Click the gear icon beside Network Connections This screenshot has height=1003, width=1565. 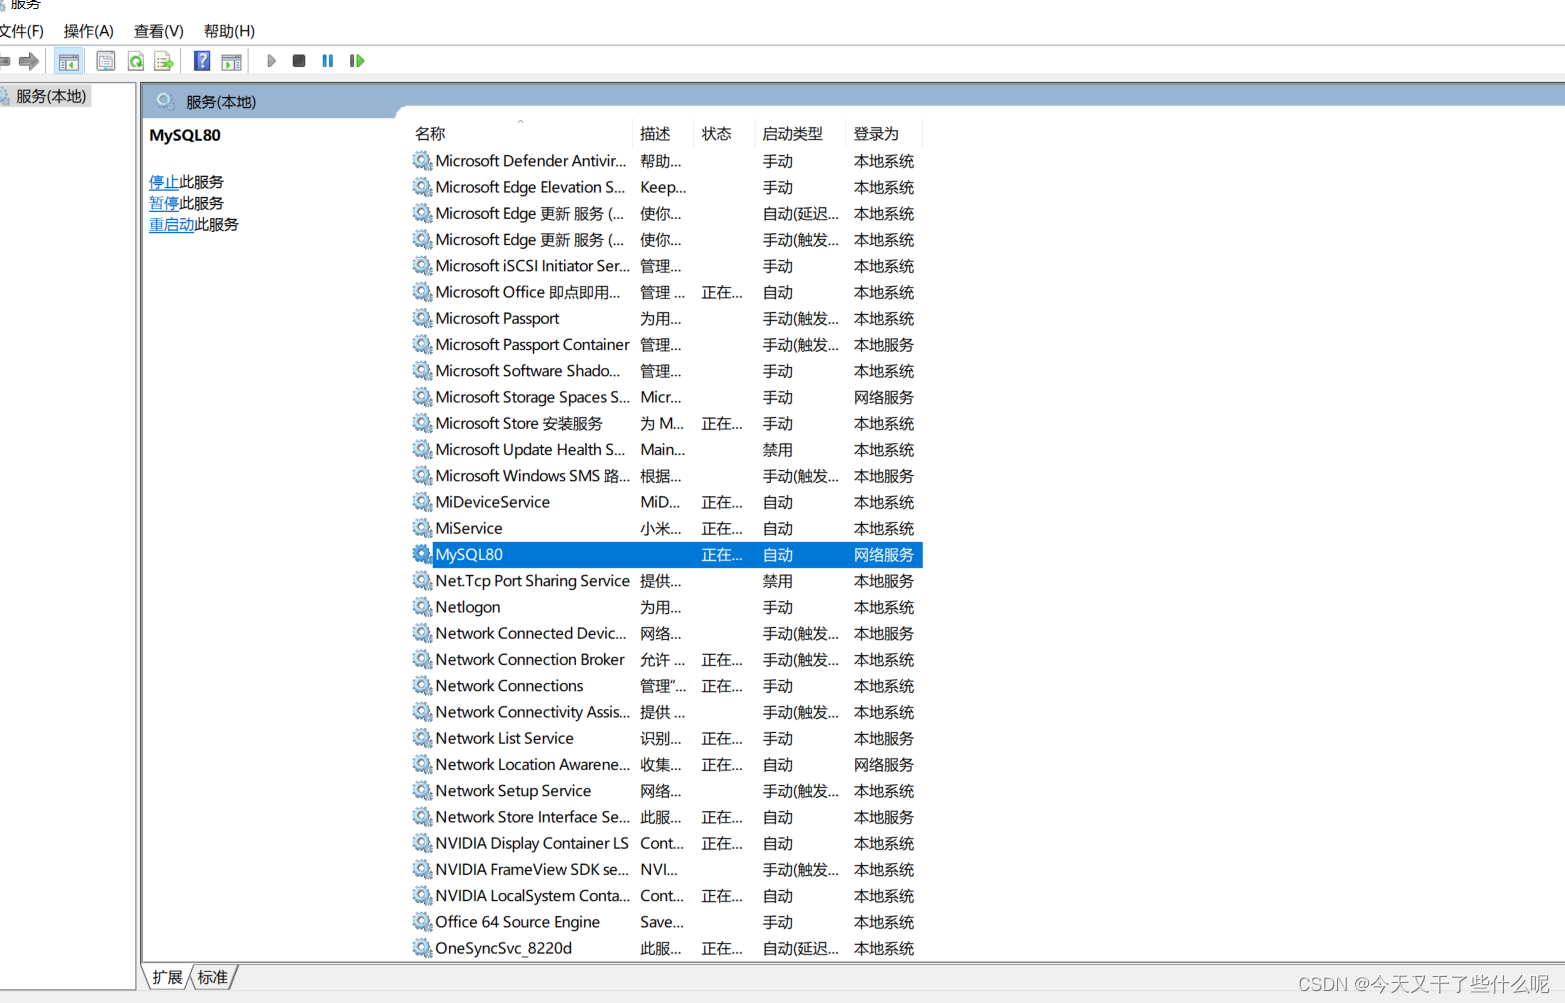tap(422, 685)
